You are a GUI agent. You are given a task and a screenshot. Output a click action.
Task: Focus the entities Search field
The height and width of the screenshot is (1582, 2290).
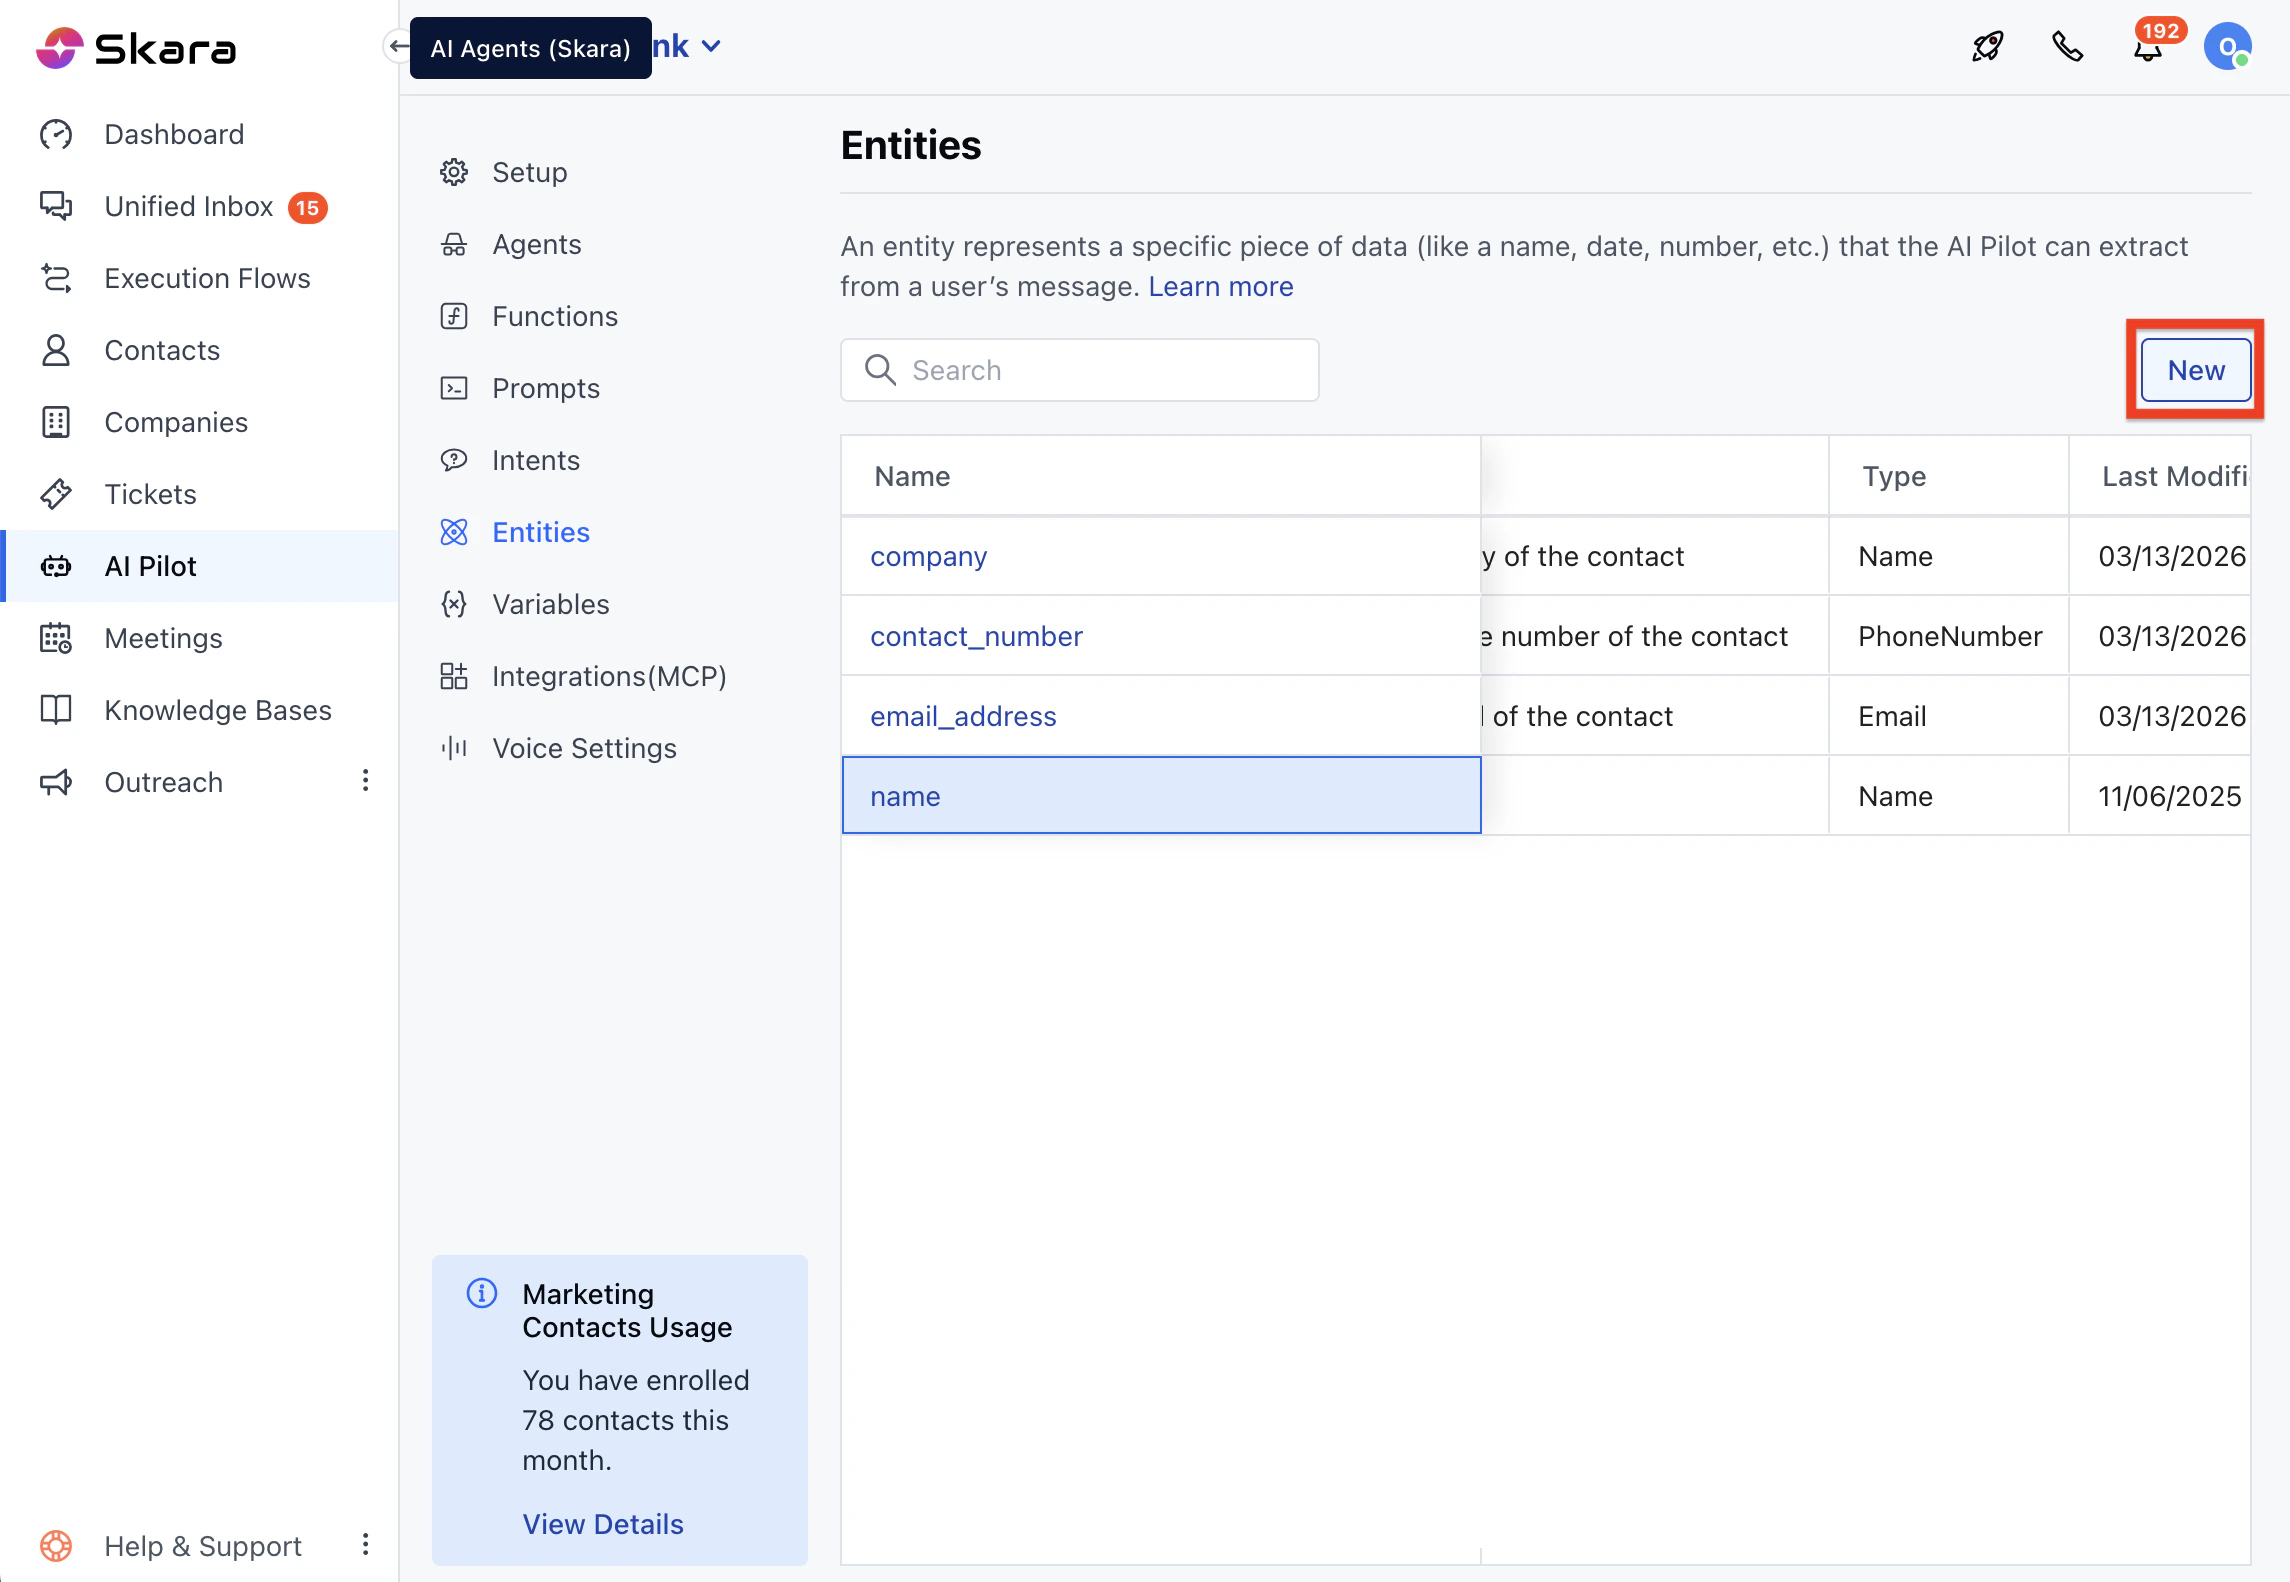(1100, 370)
